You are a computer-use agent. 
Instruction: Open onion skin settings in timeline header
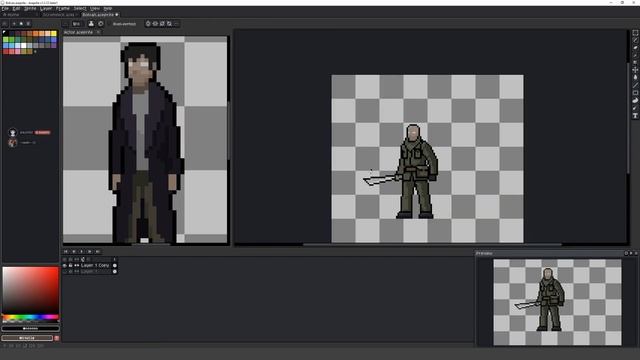pos(83,259)
